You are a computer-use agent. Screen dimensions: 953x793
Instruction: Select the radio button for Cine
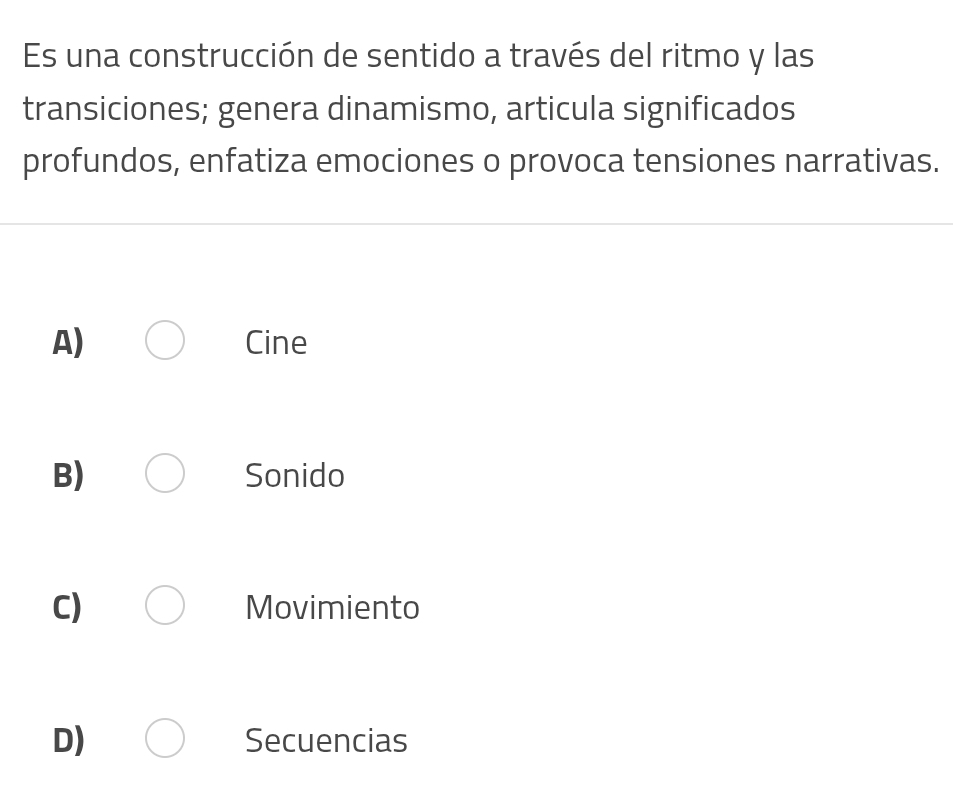tap(165, 340)
